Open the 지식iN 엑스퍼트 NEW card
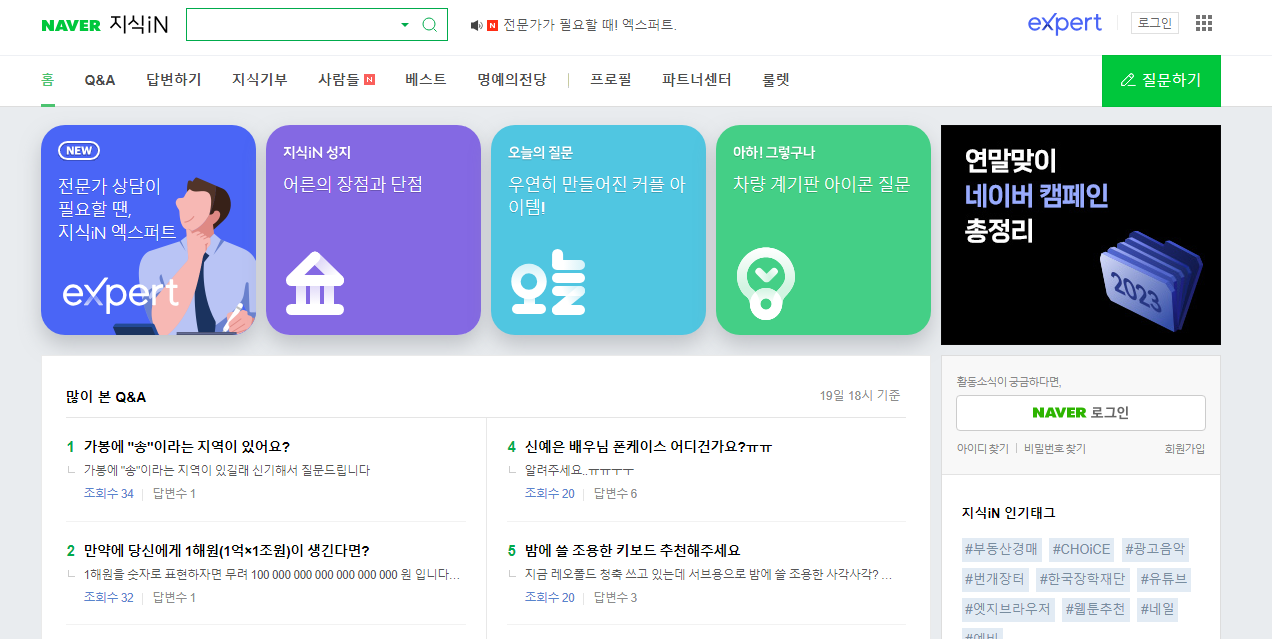 (x=148, y=230)
